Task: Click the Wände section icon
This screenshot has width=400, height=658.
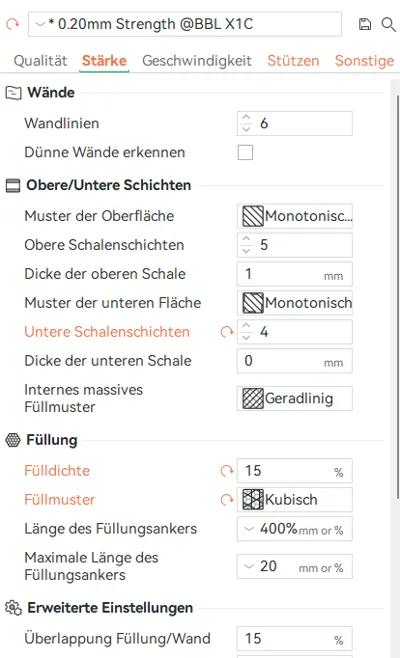Action: [x=13, y=93]
